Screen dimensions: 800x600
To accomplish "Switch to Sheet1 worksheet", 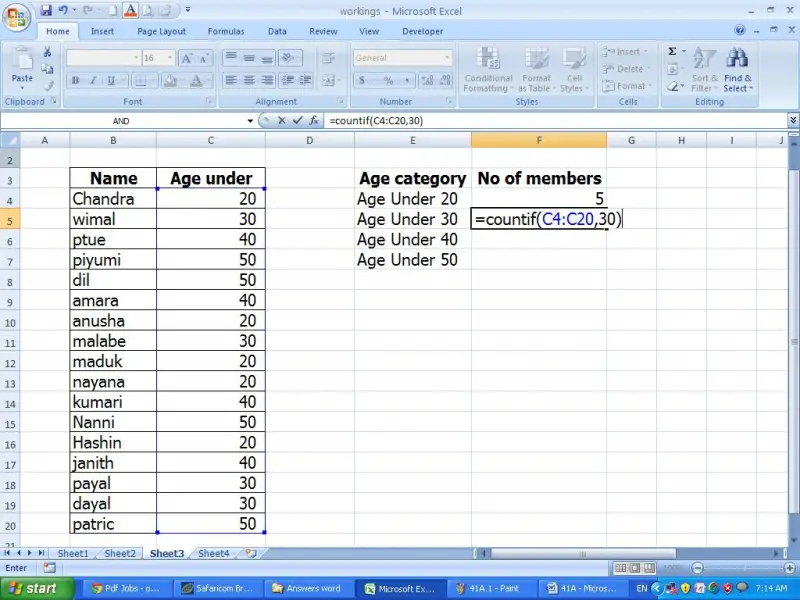I will (x=73, y=554).
